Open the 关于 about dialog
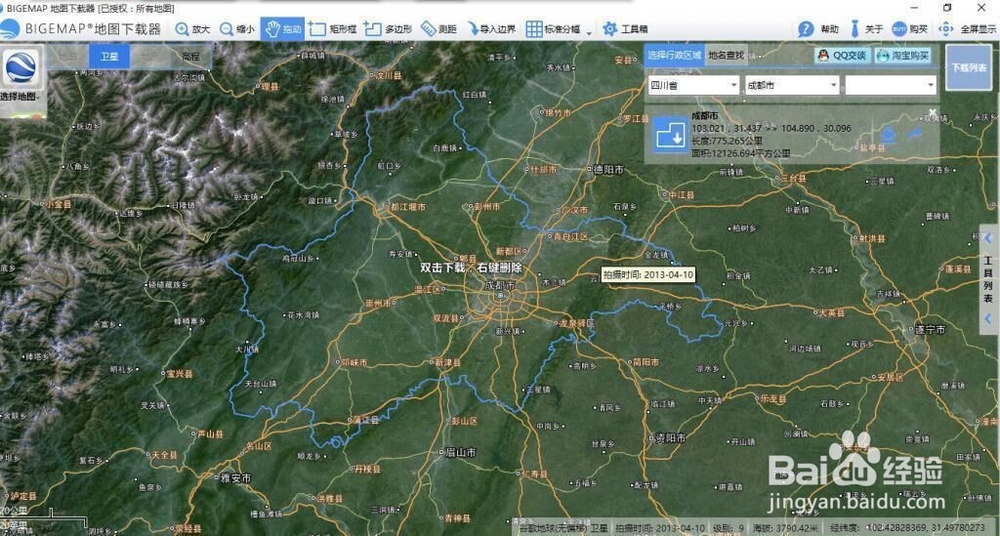 (866, 29)
